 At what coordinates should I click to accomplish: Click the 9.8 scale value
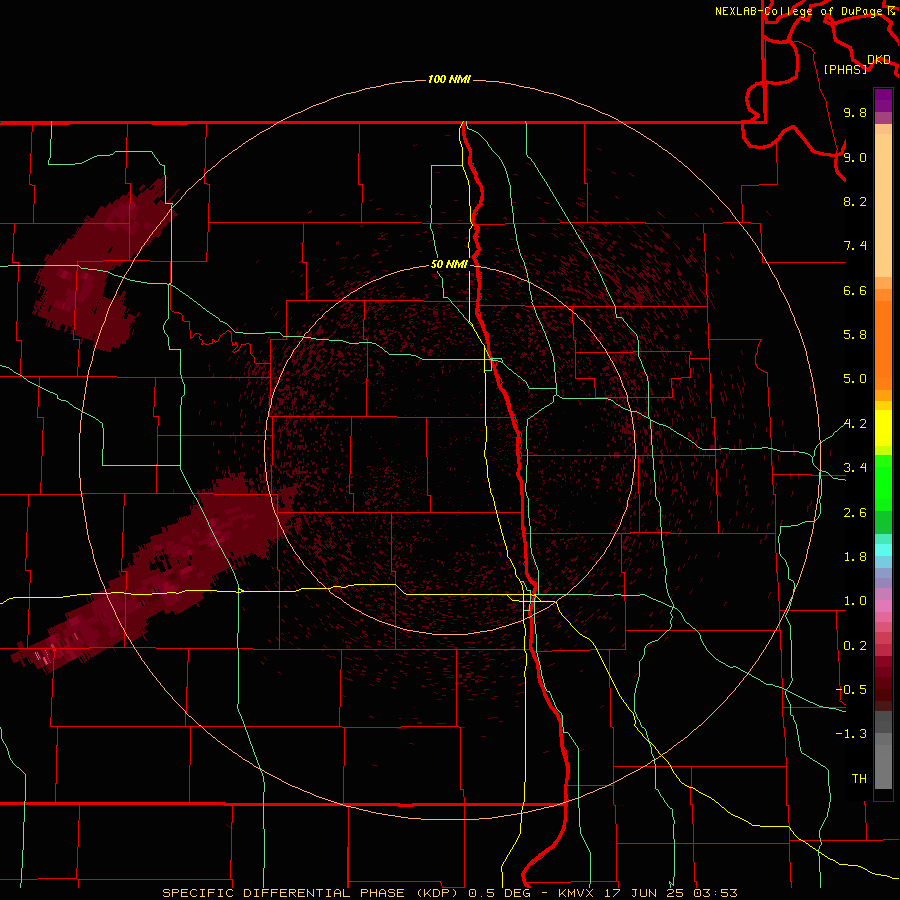[855, 112]
